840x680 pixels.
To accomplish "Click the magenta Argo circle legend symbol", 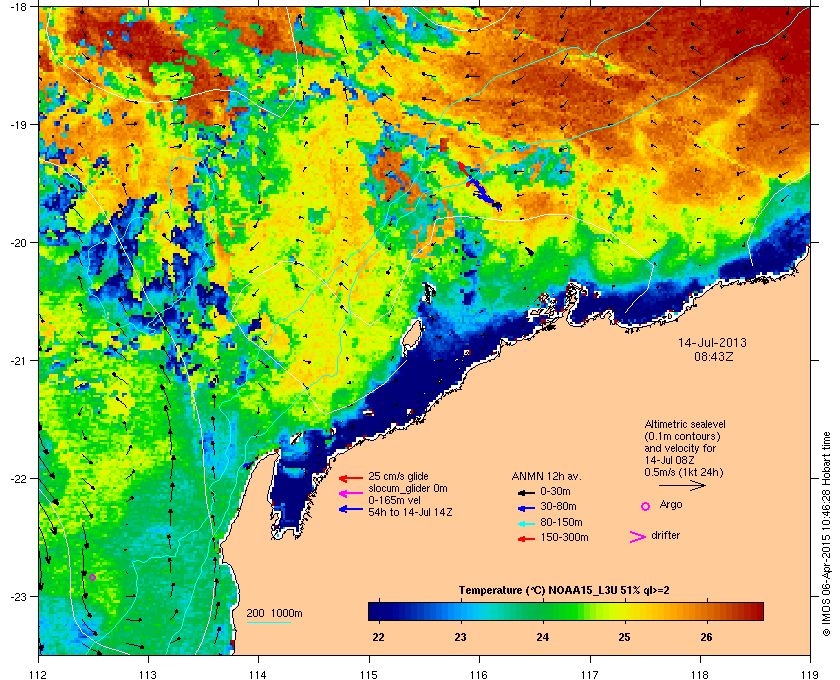I will click(646, 506).
